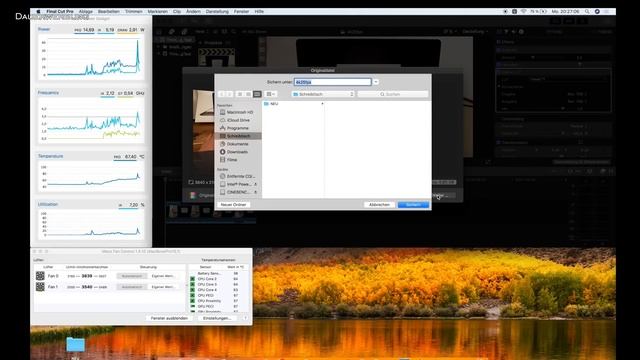The image size is (640, 360).
Task: Select the NEU folder in the file list
Action: pyautogui.click(x=293, y=104)
